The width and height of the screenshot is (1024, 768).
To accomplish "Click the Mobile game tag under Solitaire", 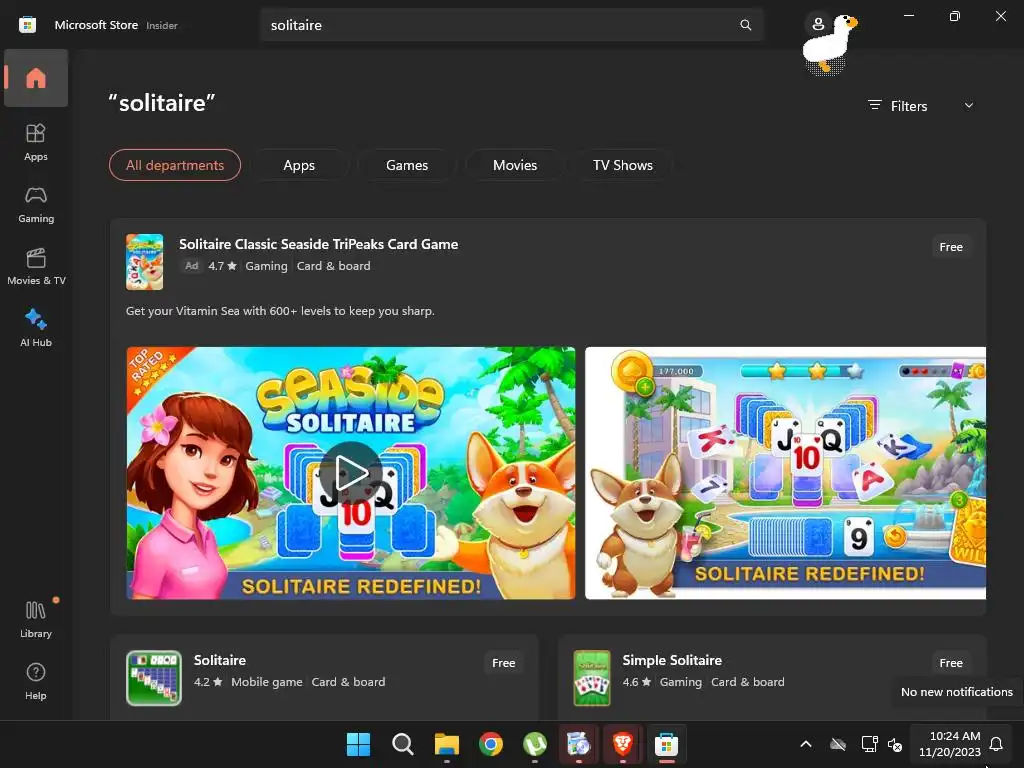I will [267, 682].
